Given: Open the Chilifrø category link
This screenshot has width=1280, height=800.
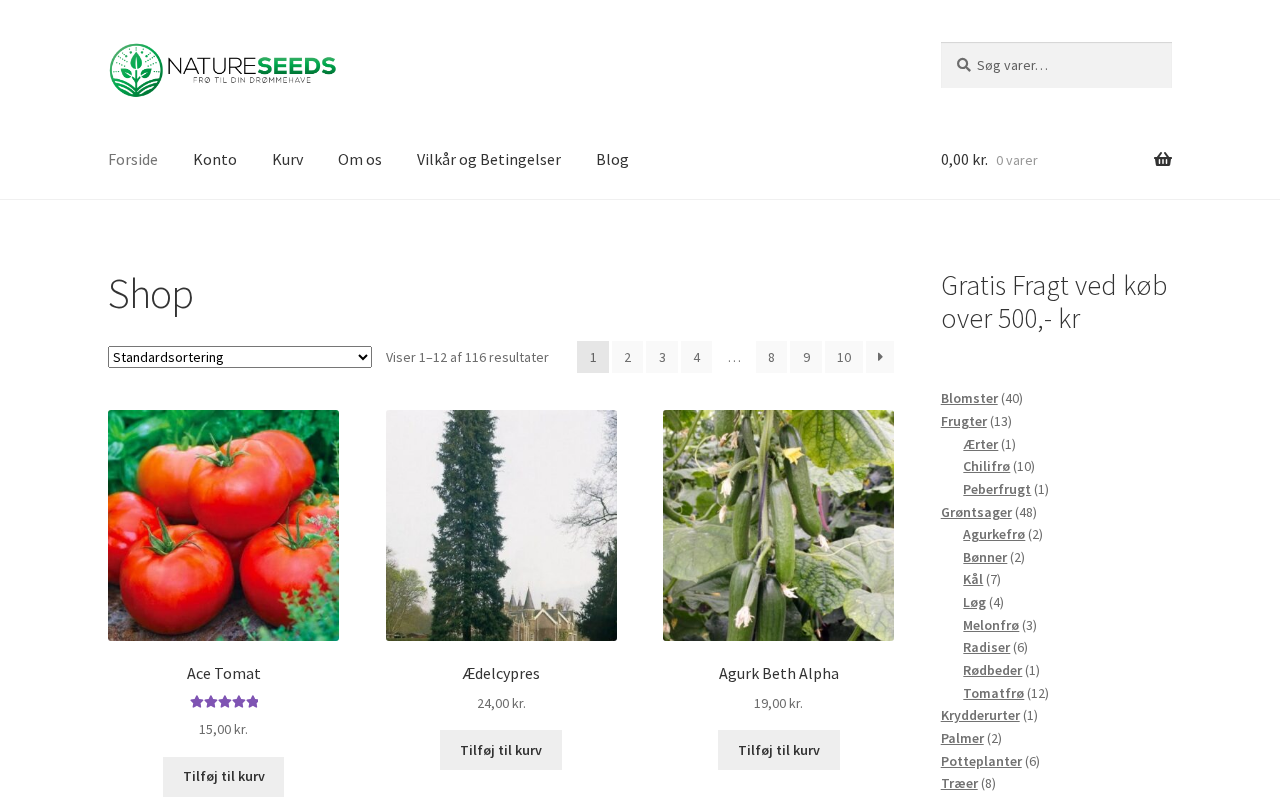Looking at the screenshot, I should (x=986, y=466).
